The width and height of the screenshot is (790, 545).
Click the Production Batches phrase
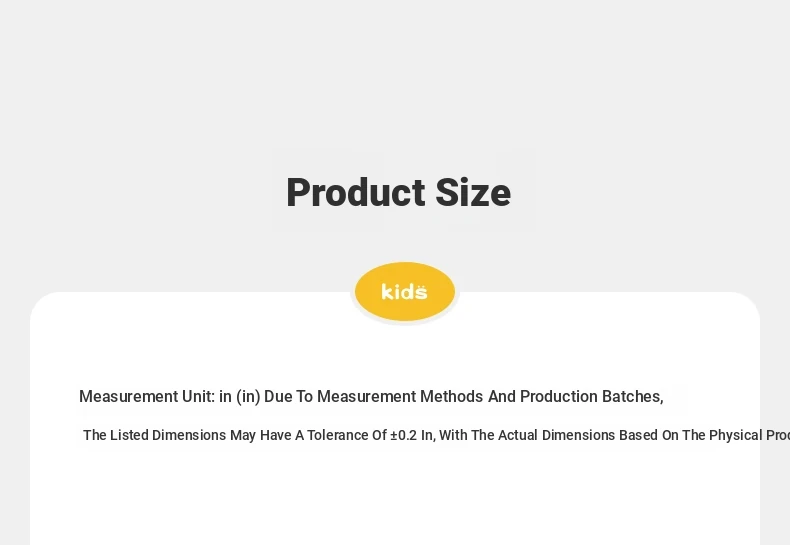coord(591,396)
